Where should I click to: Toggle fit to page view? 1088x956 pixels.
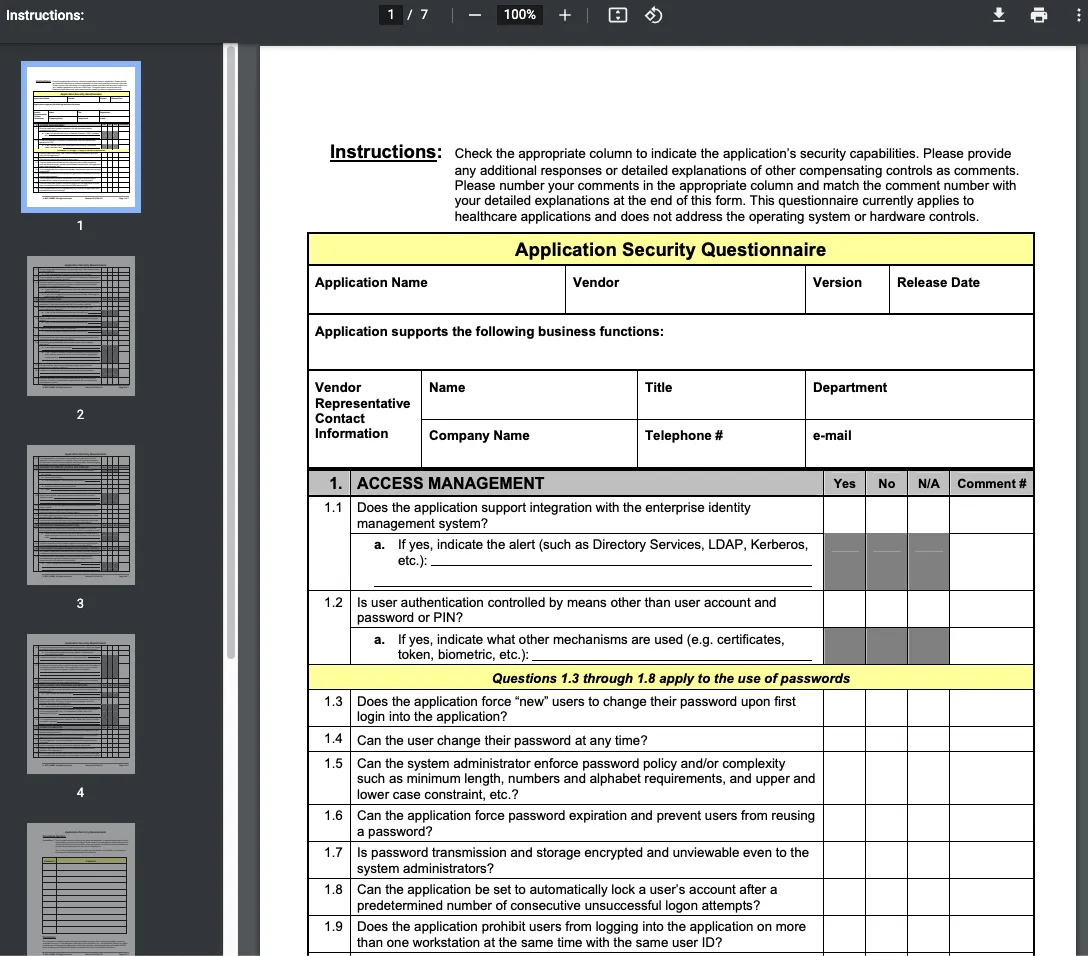618,15
